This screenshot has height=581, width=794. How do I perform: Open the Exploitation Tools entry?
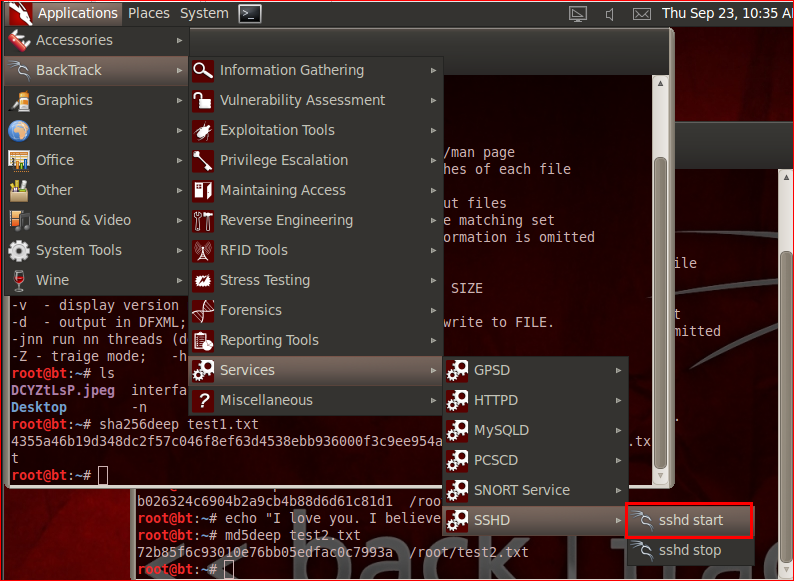[x=315, y=130]
